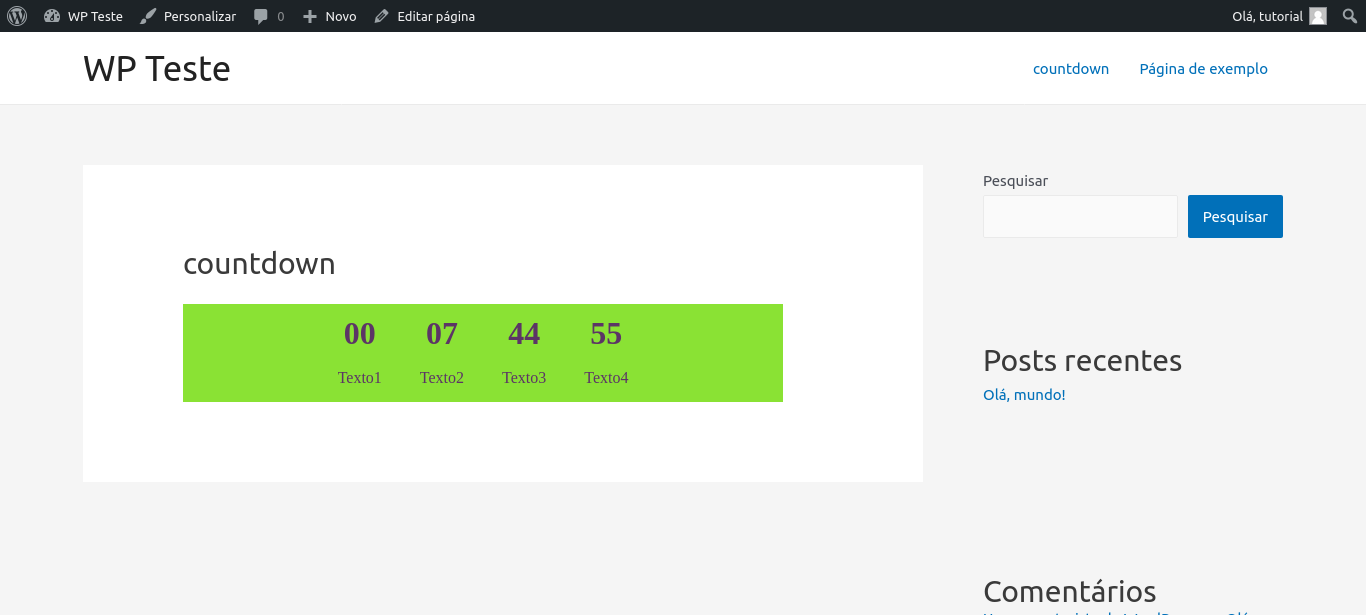Image resolution: width=1366 pixels, height=615 pixels.
Task: Select the countdown navigation menu item
Action: coord(1071,68)
